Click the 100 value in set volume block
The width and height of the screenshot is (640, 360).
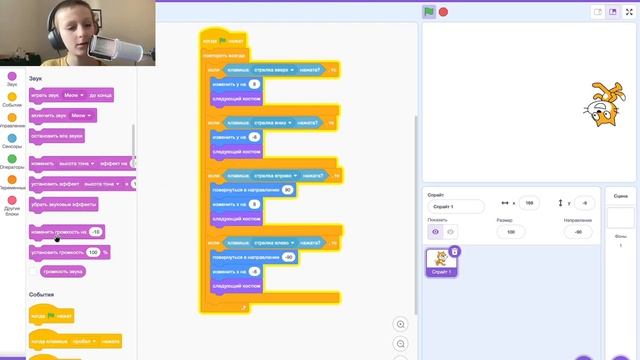pyautogui.click(x=93, y=252)
